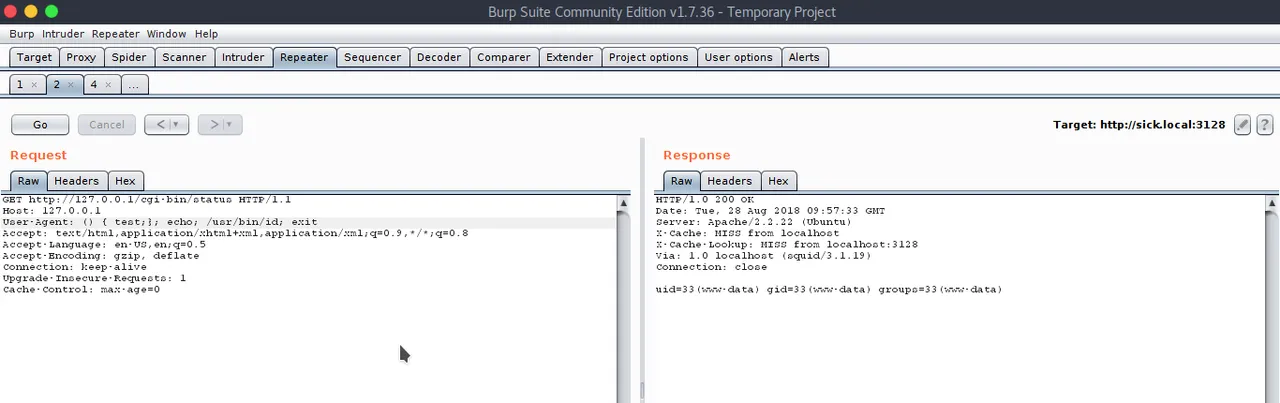Click the Target: http://sick.local:3128 label

pos(1139,125)
